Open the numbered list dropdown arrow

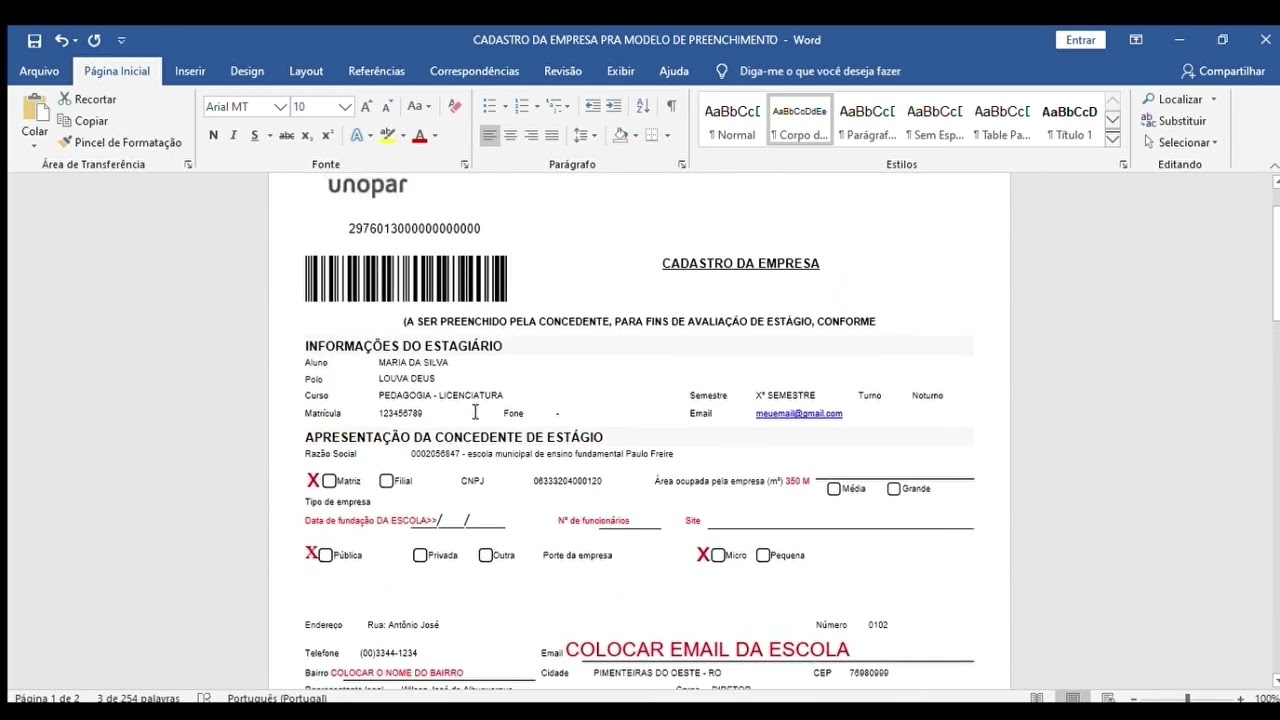[537, 106]
